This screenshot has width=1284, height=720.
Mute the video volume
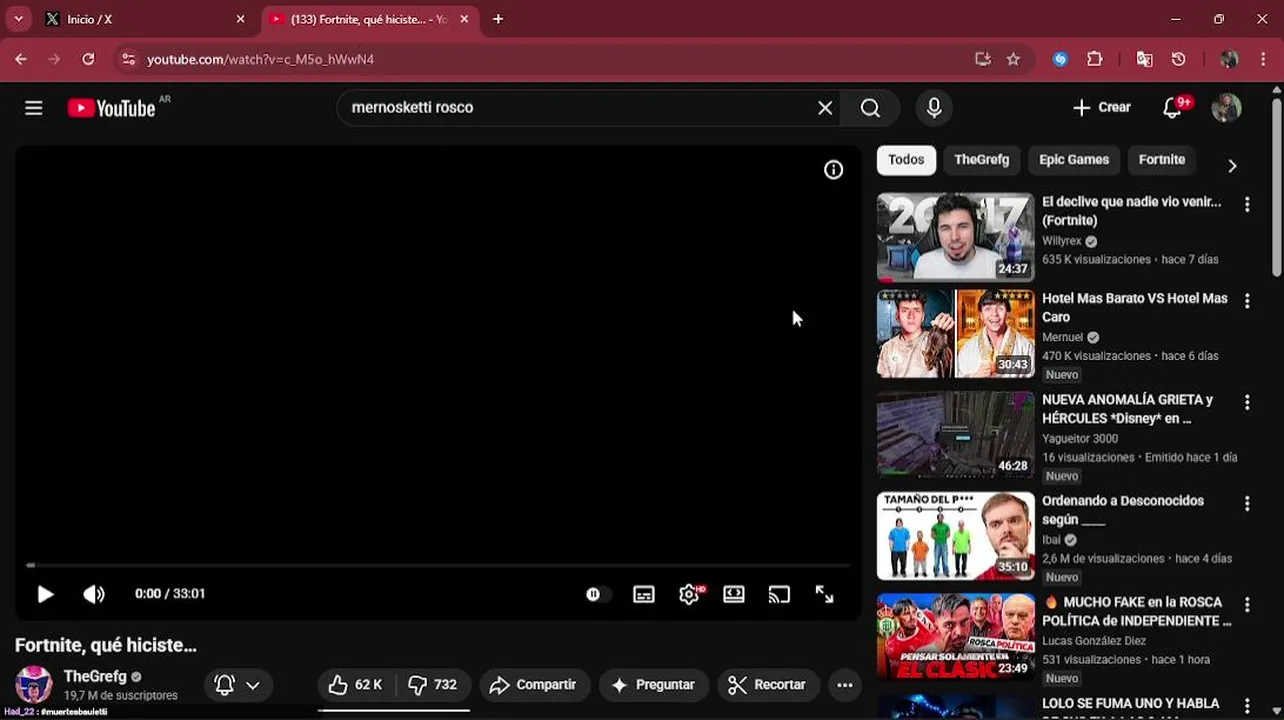[x=94, y=594]
